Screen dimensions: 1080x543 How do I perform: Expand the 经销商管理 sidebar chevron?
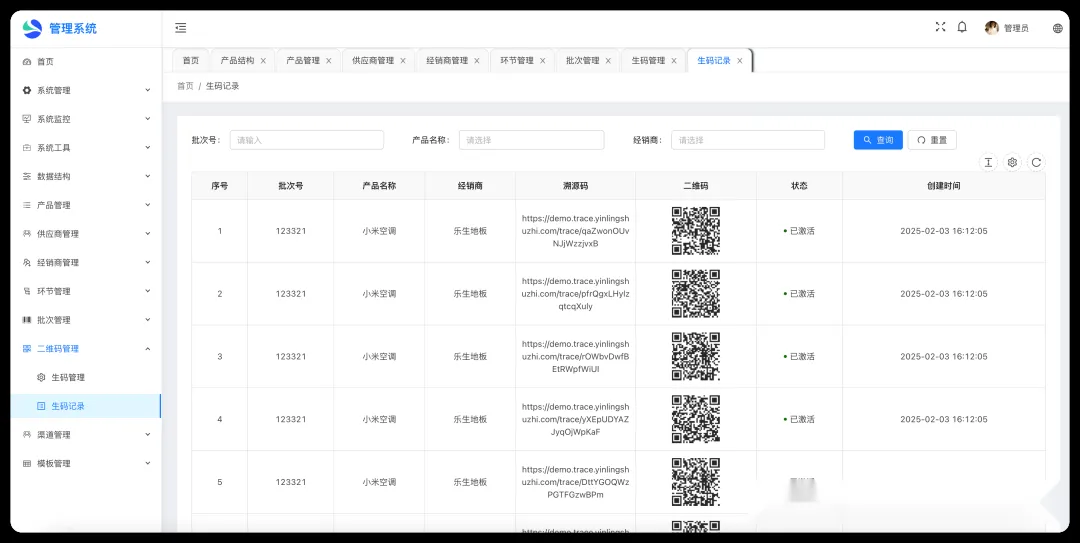coord(147,263)
